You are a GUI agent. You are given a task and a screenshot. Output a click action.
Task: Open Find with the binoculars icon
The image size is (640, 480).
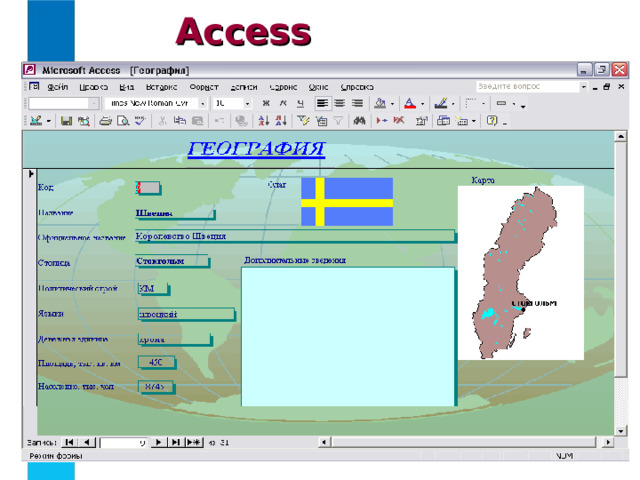point(359,121)
